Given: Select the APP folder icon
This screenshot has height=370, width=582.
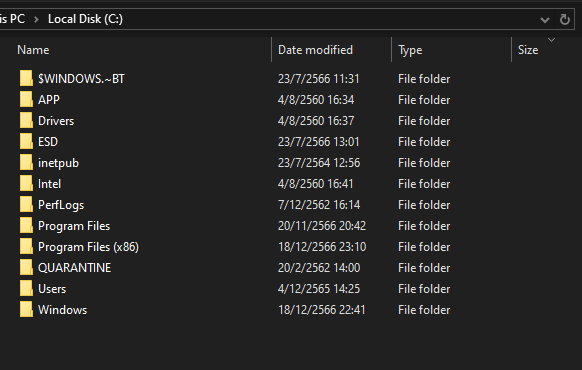Looking at the screenshot, I should 26,99.
